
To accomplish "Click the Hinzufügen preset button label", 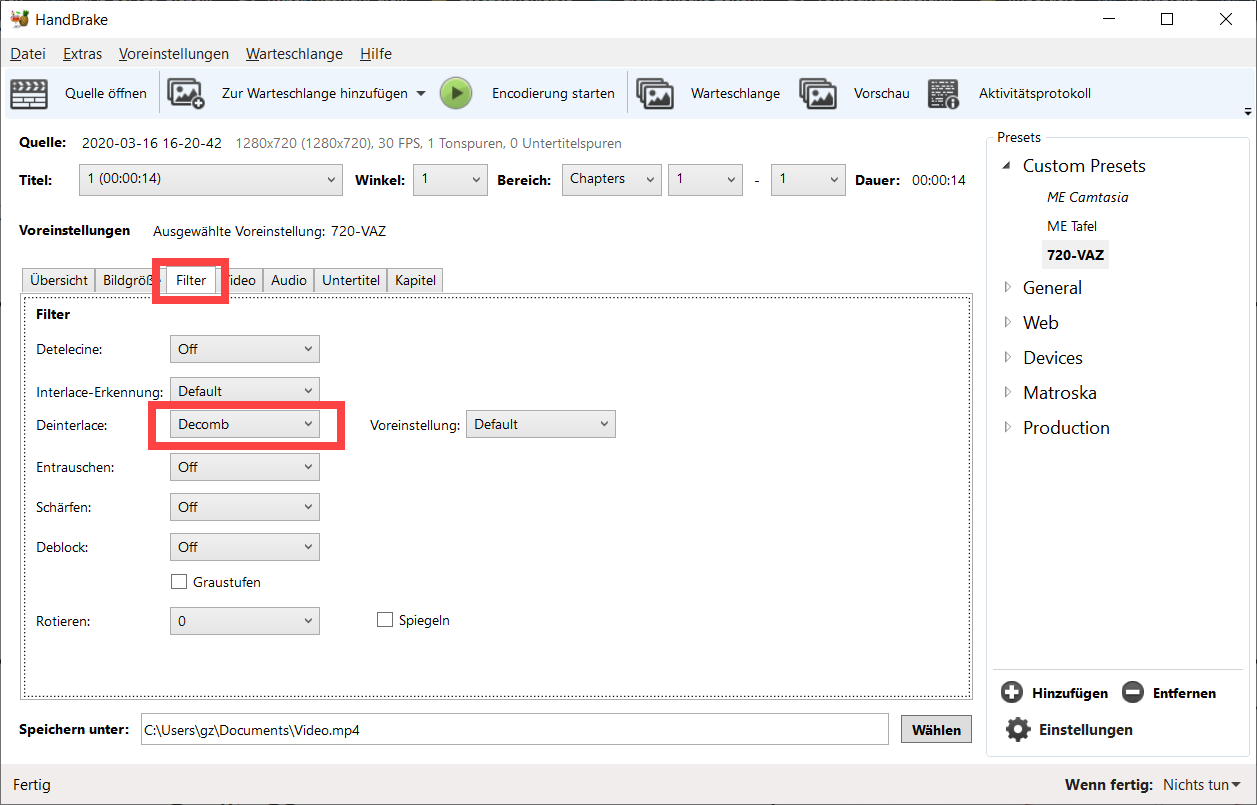I will (x=1070, y=693).
